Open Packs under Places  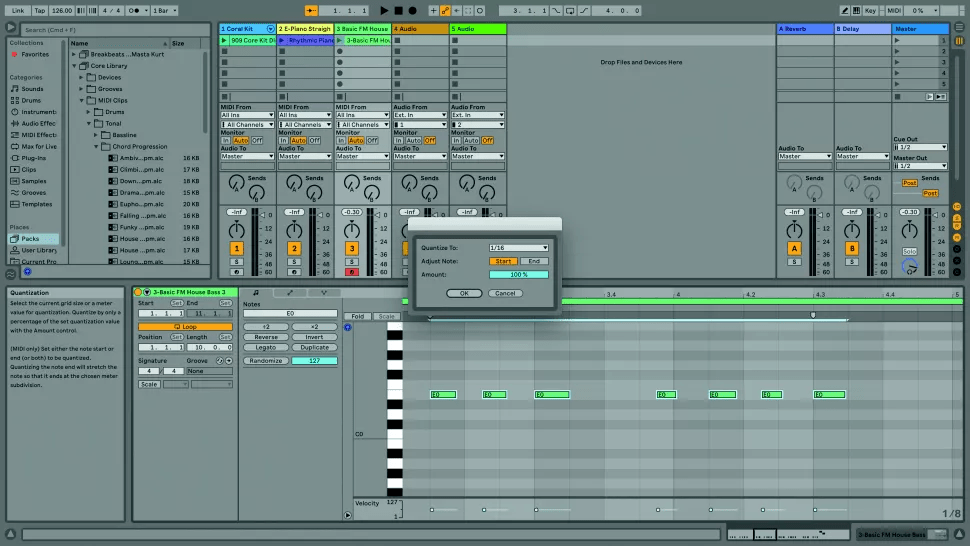[30, 239]
